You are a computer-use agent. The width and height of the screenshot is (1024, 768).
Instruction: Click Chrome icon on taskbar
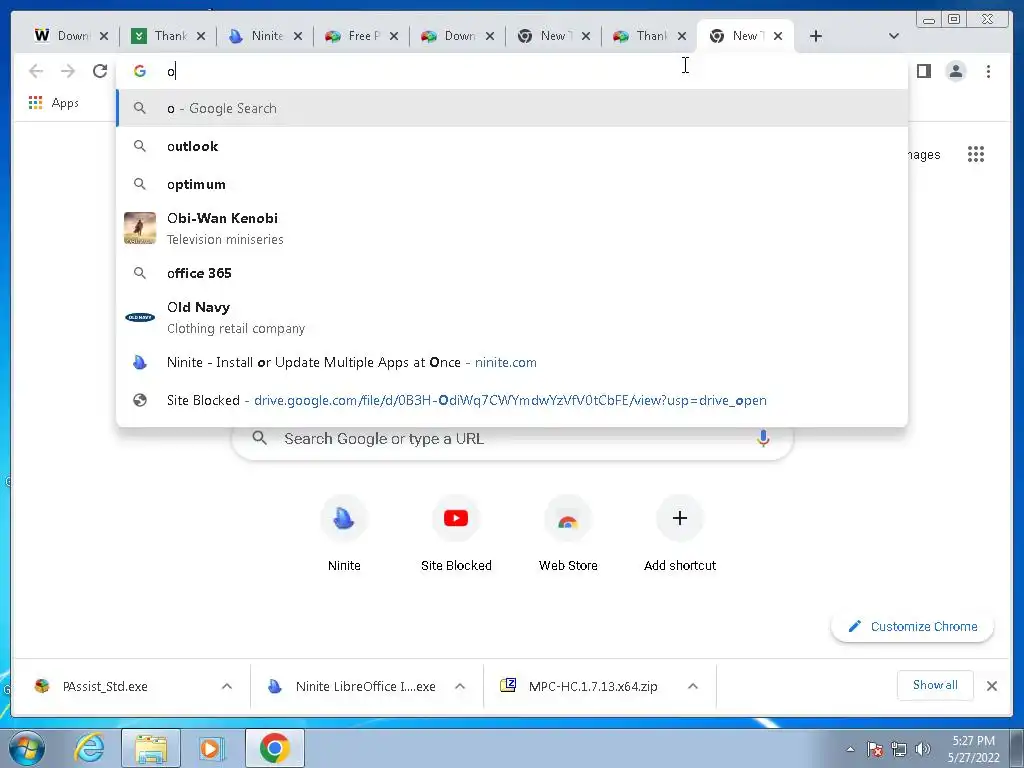pos(274,748)
